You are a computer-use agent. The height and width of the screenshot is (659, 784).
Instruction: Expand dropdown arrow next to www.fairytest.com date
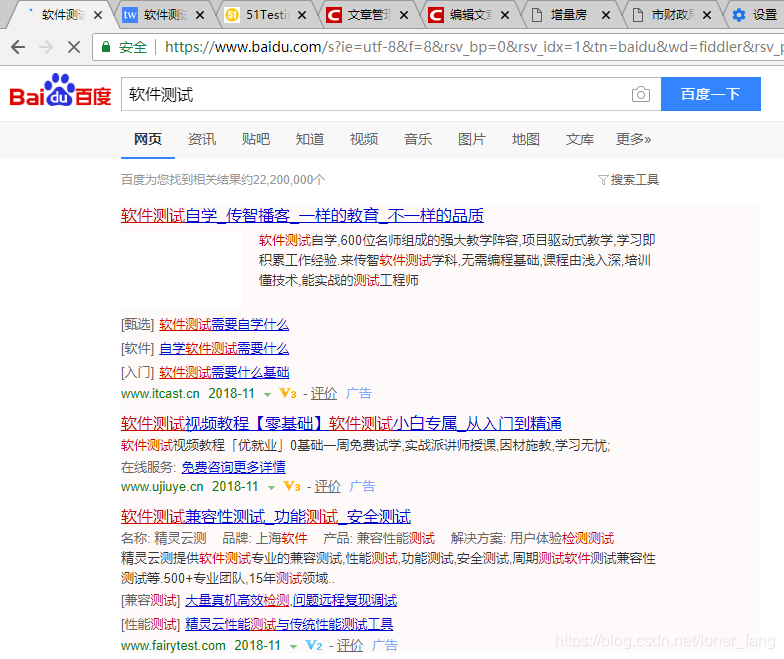click(294, 646)
